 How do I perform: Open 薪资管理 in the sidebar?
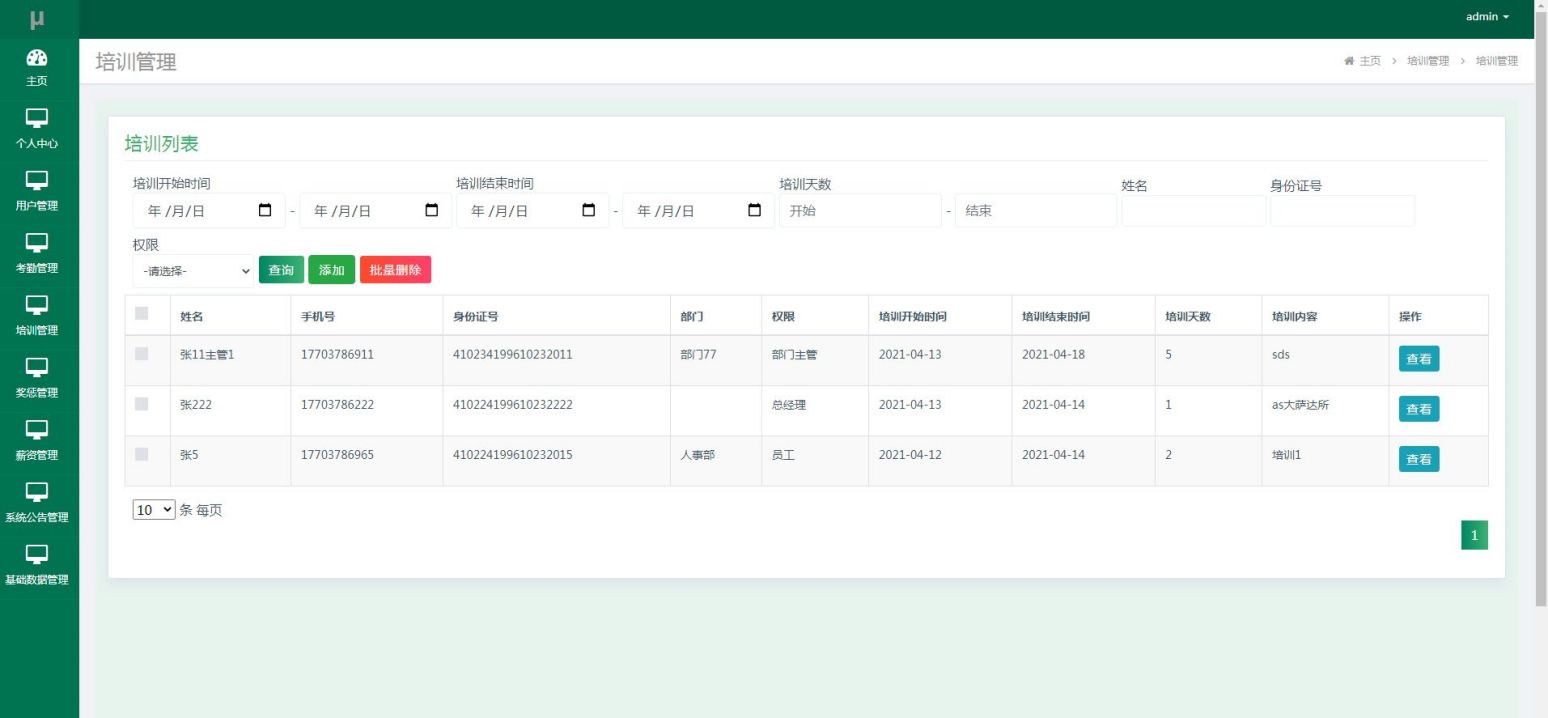(x=37, y=441)
